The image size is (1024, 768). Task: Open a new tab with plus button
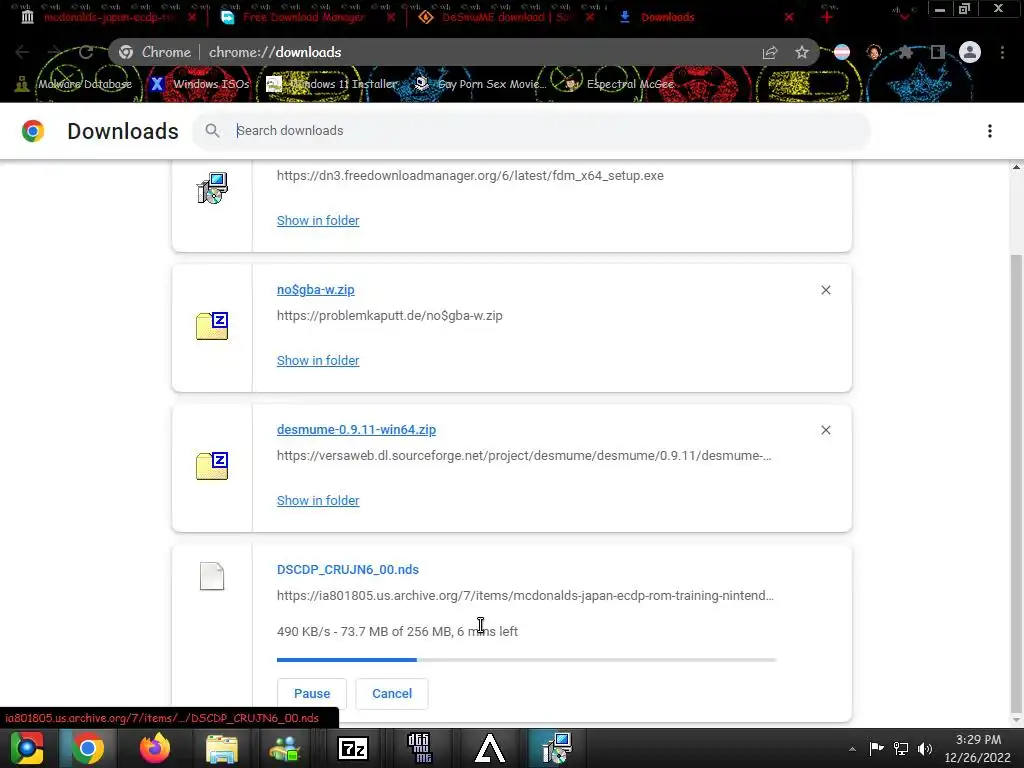coord(827,17)
